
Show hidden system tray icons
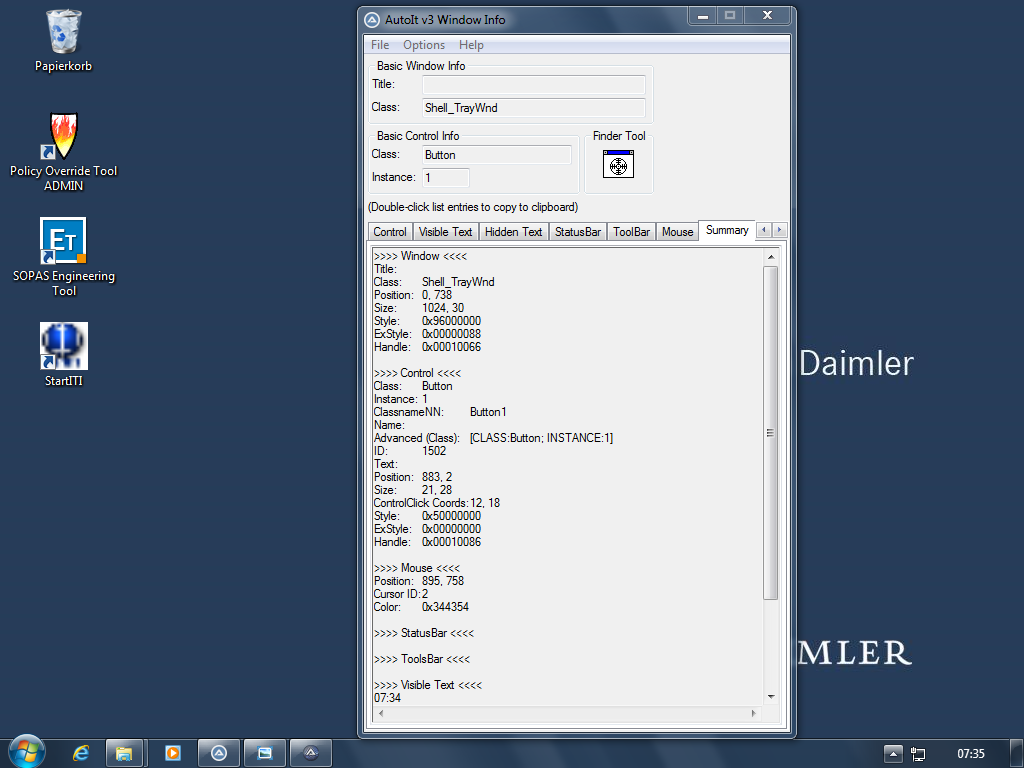[893, 753]
